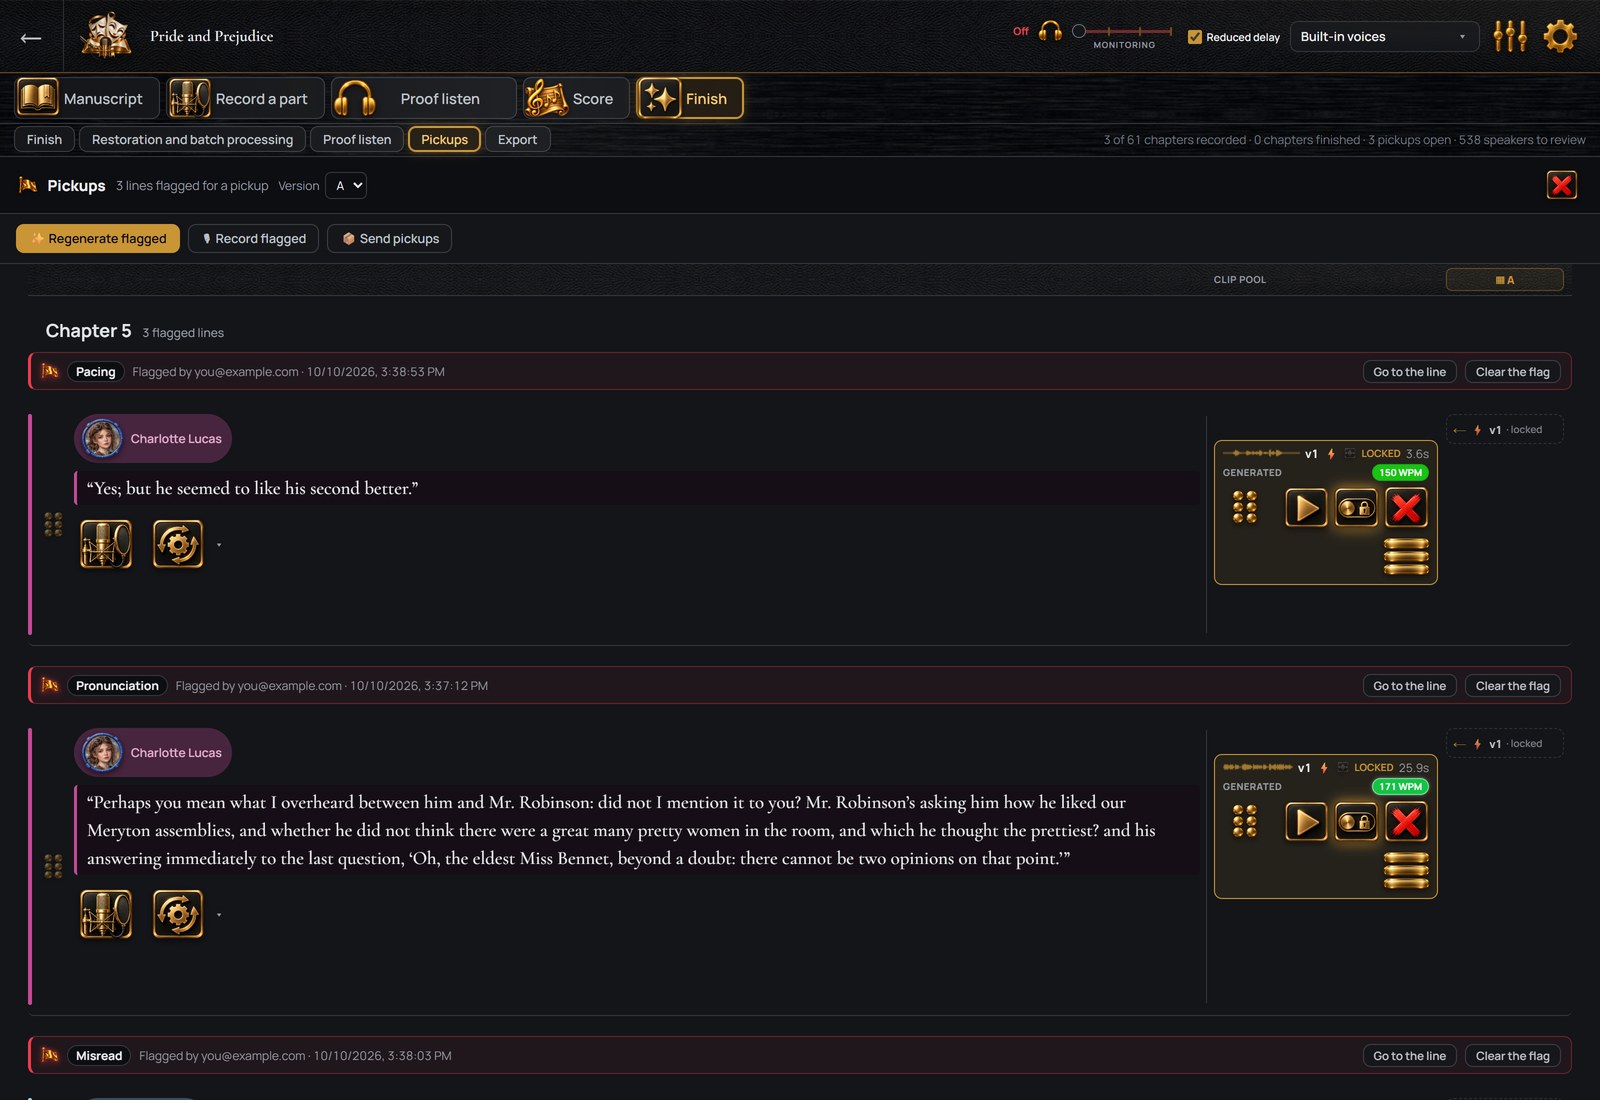
Task: Click the regenerate gear icon under 'Perhaps you mean' line
Action: [178, 914]
